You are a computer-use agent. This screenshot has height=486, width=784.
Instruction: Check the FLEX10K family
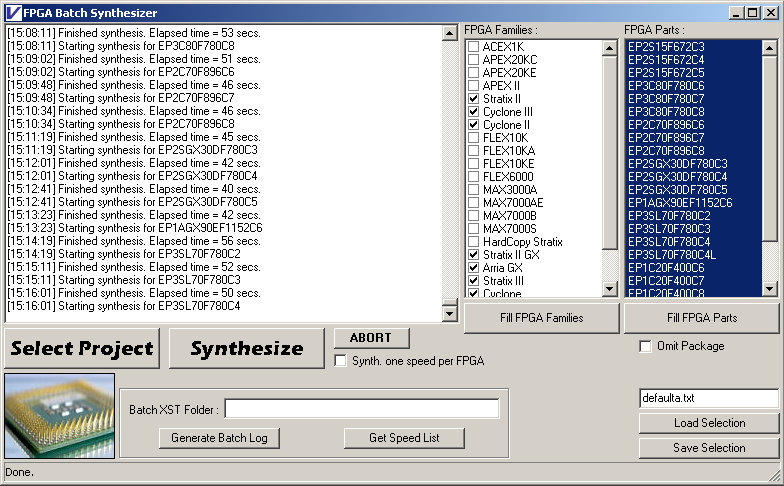[x=474, y=138]
